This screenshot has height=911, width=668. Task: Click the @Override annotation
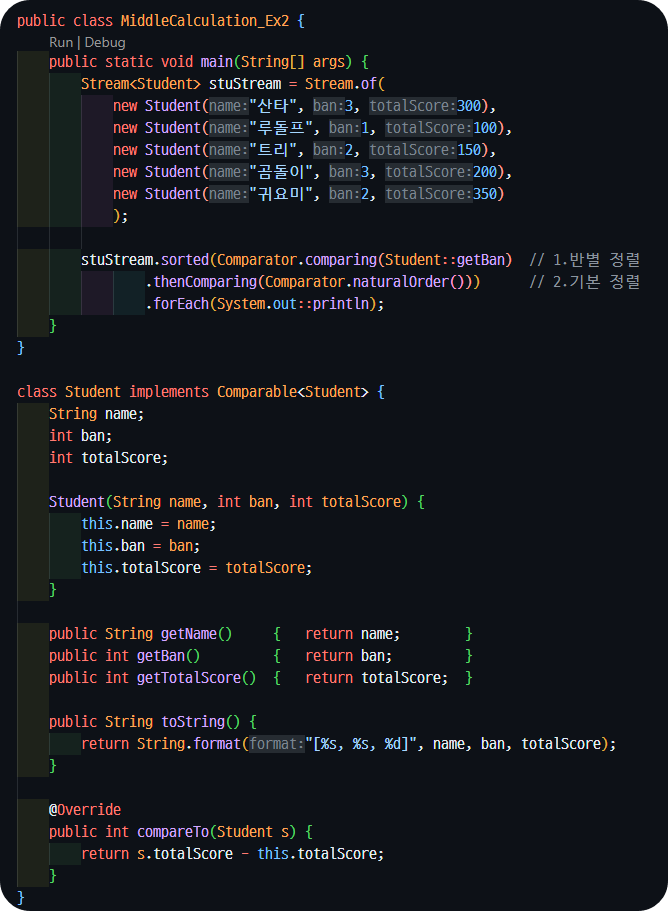click(x=85, y=810)
